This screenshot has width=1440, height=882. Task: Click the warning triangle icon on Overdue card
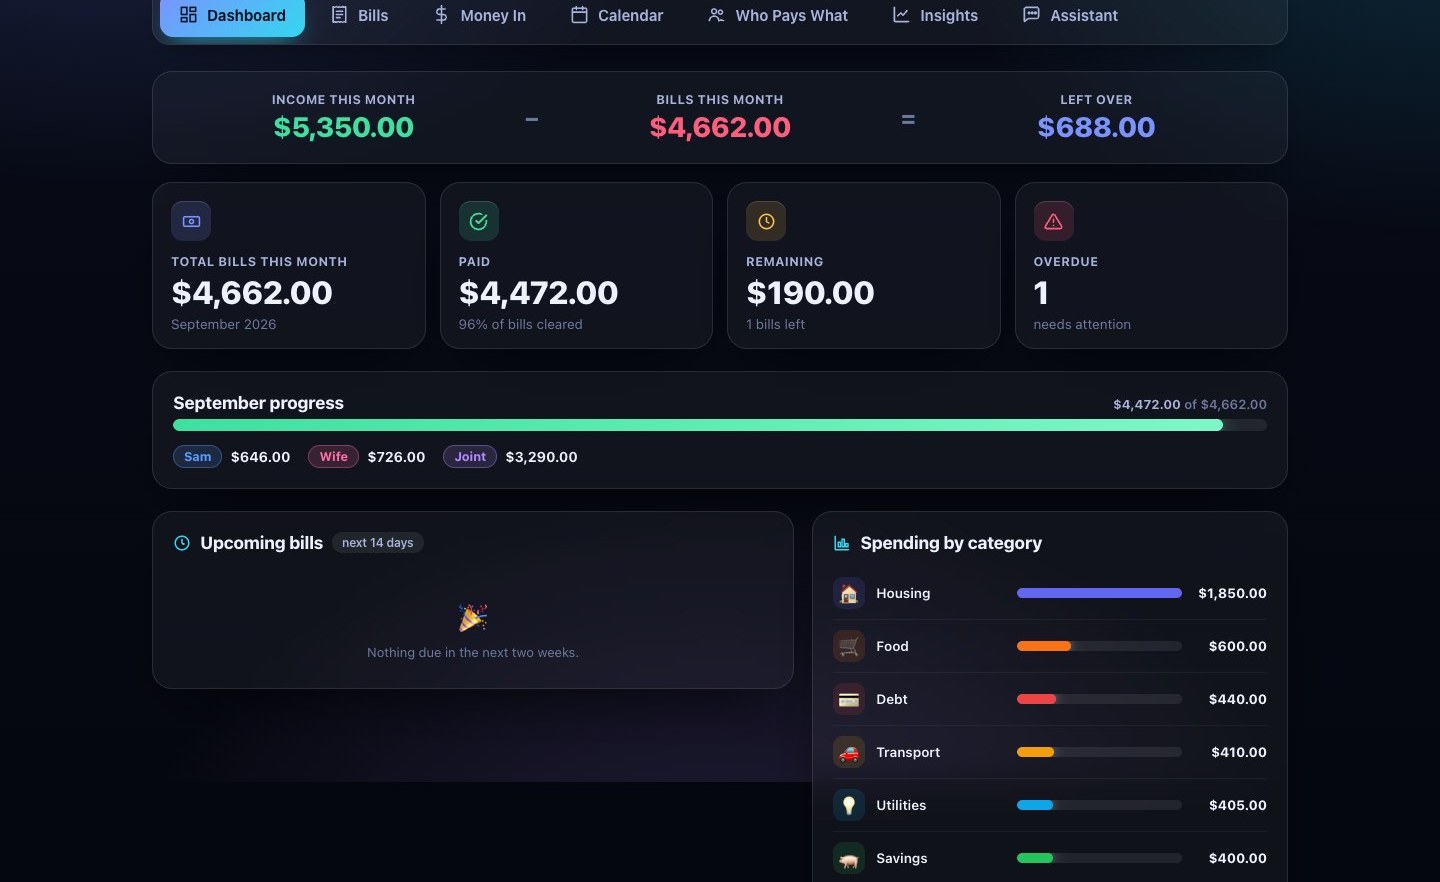click(1054, 221)
